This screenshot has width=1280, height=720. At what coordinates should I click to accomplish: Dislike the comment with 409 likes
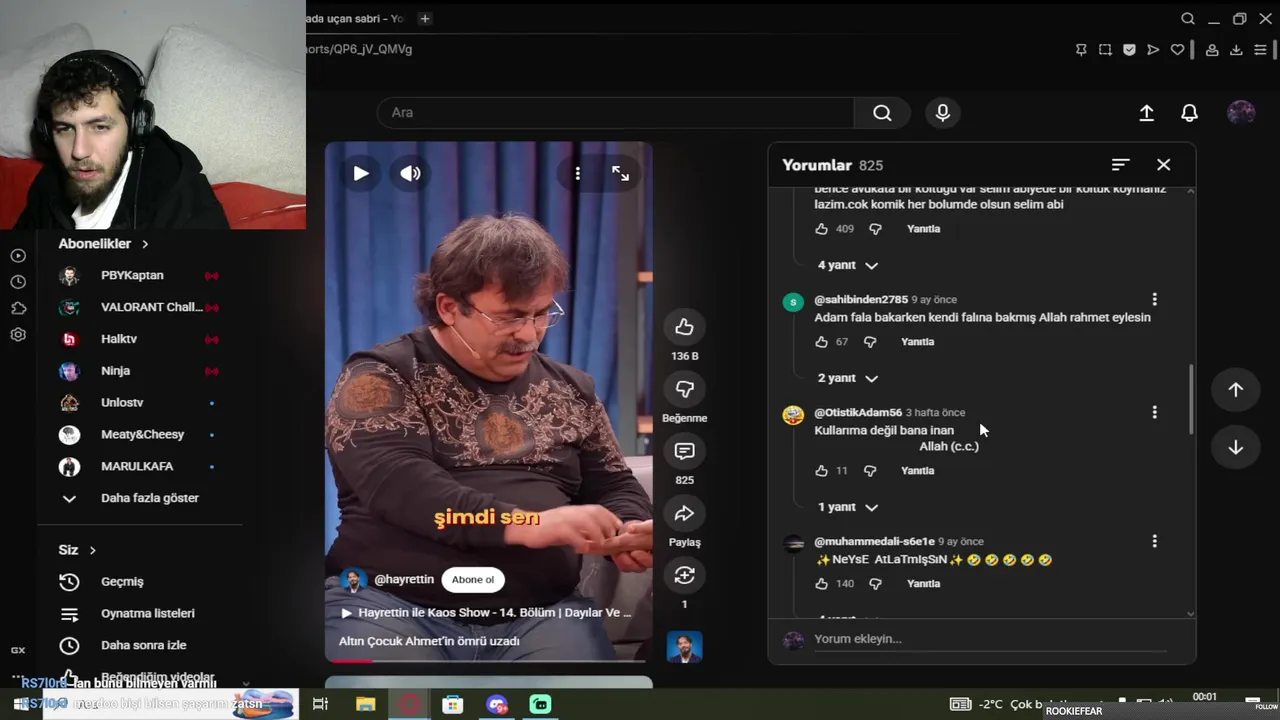(876, 229)
